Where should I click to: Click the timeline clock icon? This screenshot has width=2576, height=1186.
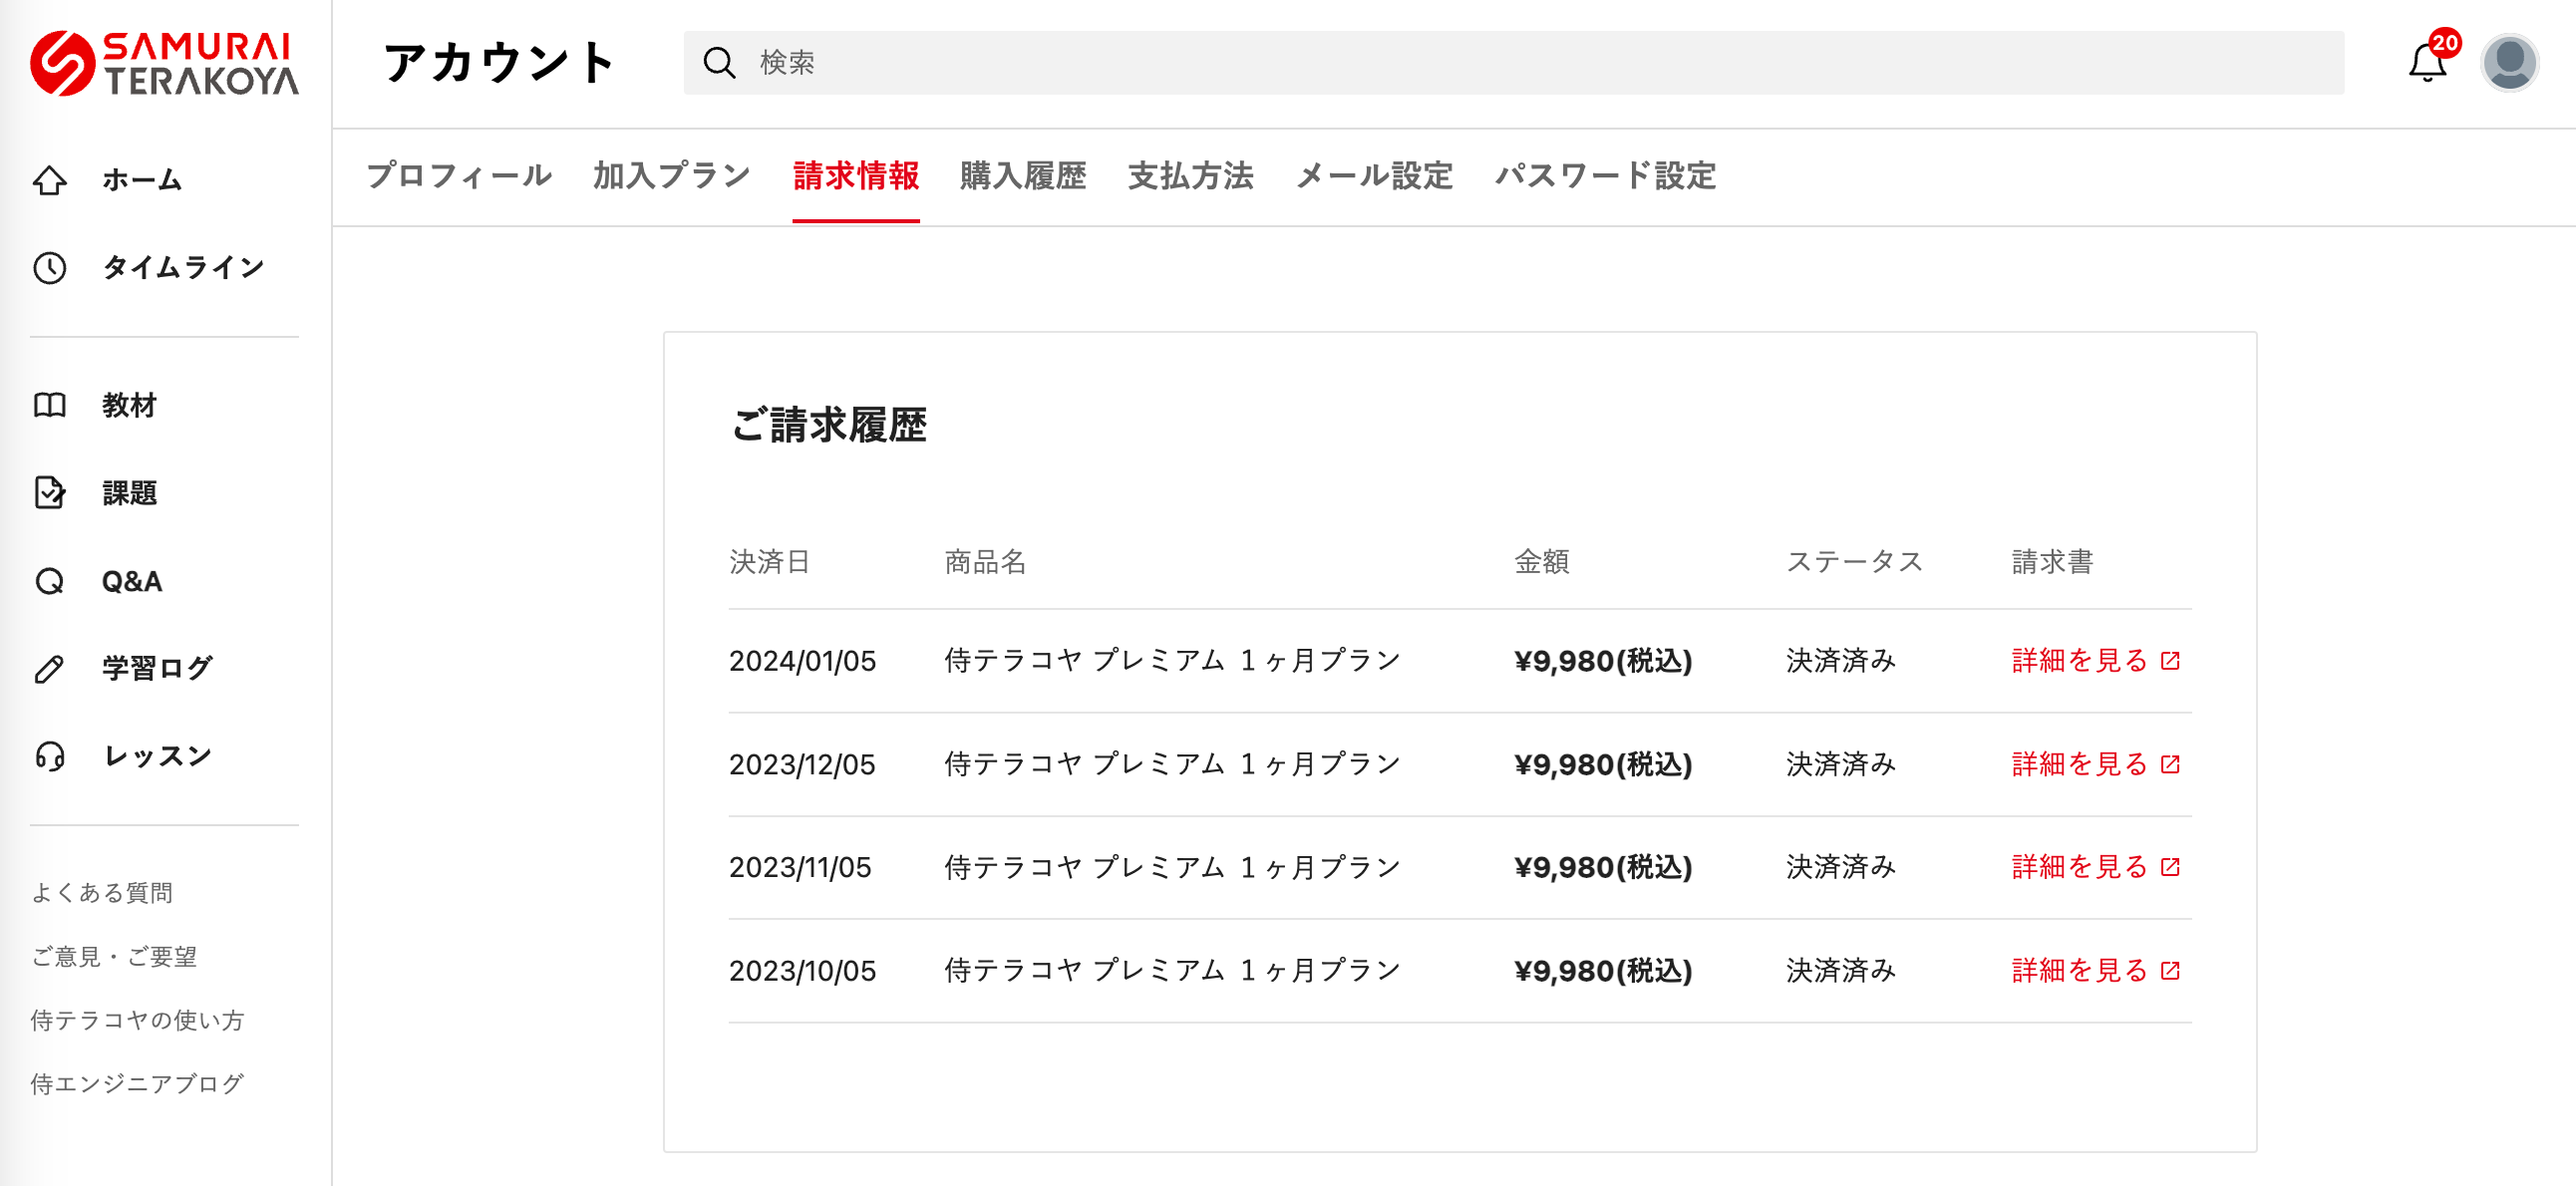[x=49, y=268]
